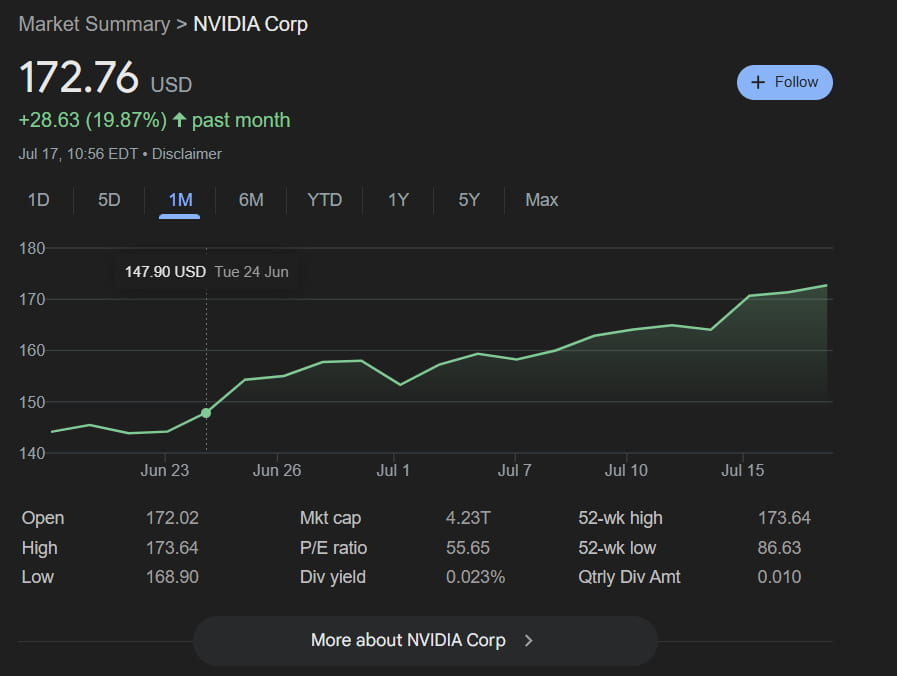Click the Mkt cap value 4.23T
This screenshot has height=676, width=897.
pyautogui.click(x=467, y=518)
